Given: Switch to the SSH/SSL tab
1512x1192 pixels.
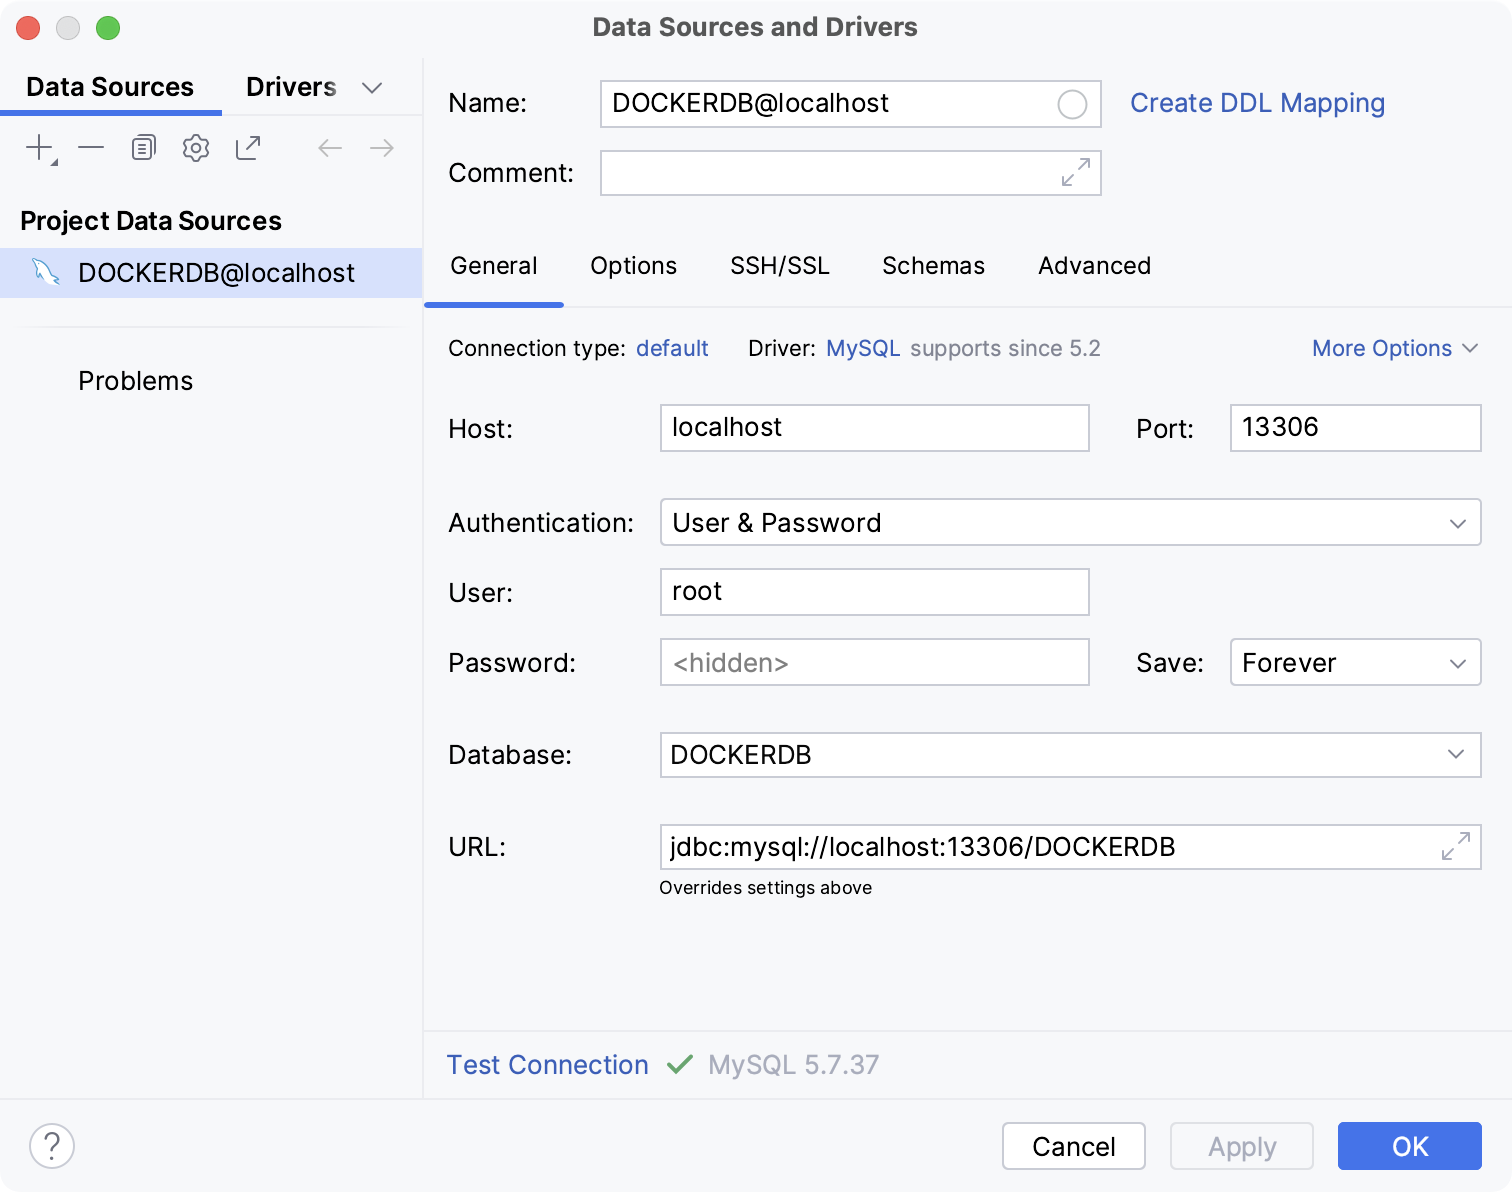Looking at the screenshot, I should [x=780, y=266].
